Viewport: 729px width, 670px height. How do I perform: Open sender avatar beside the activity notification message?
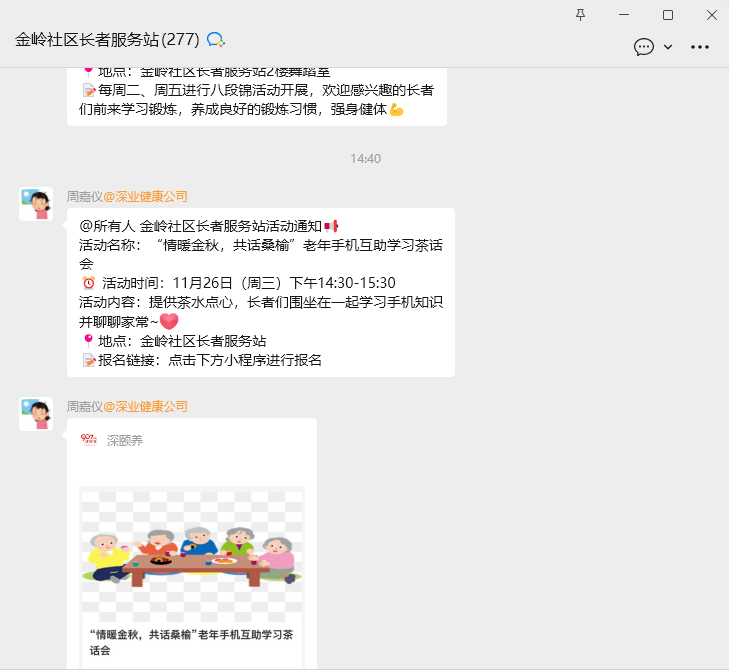[x=37, y=204]
